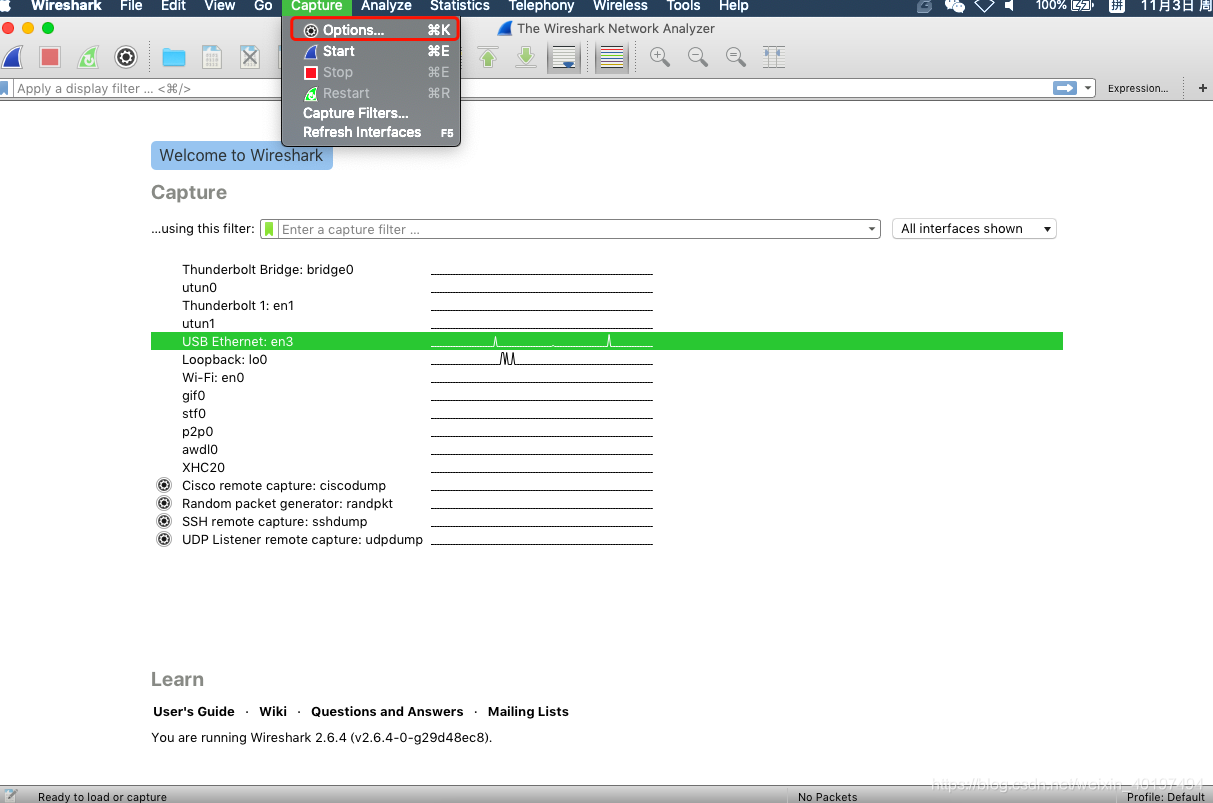Open capture options via toolbar gear icon
Viewport: 1213px width, 803px height.
[125, 57]
